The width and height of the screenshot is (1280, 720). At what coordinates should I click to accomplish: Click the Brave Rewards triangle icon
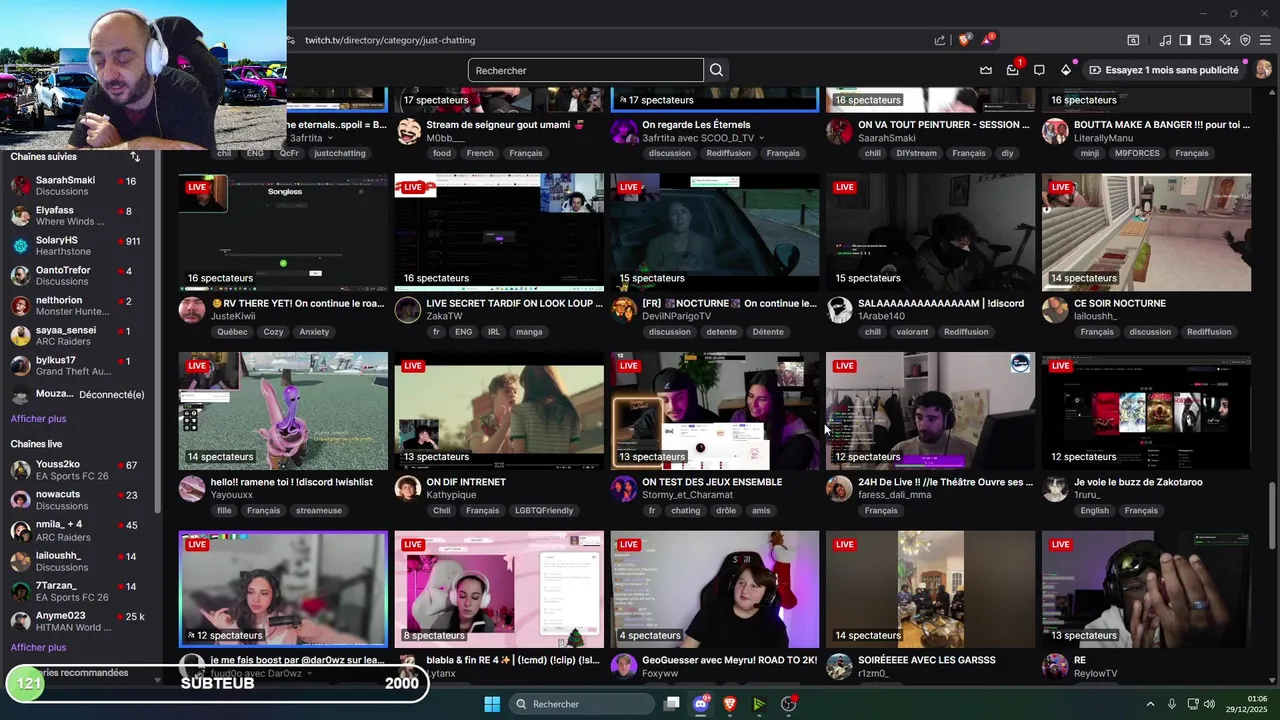(988, 40)
